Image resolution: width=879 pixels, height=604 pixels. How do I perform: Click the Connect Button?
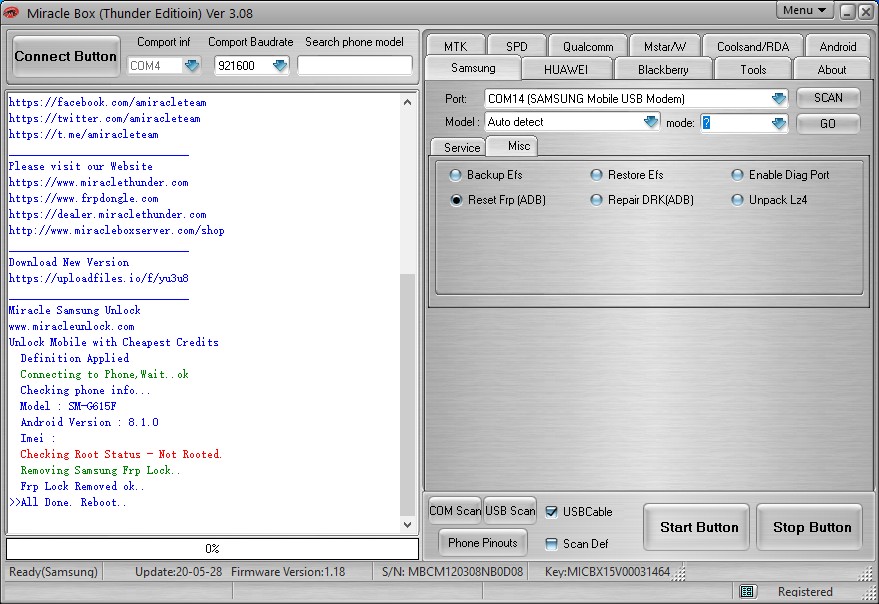pos(66,56)
